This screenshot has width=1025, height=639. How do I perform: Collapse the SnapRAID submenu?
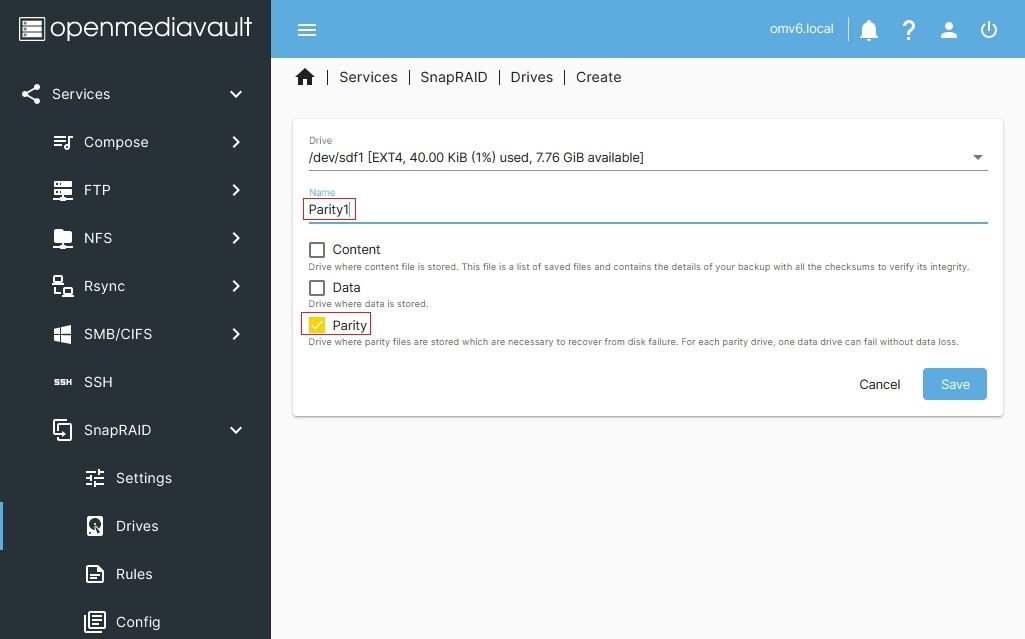236,430
